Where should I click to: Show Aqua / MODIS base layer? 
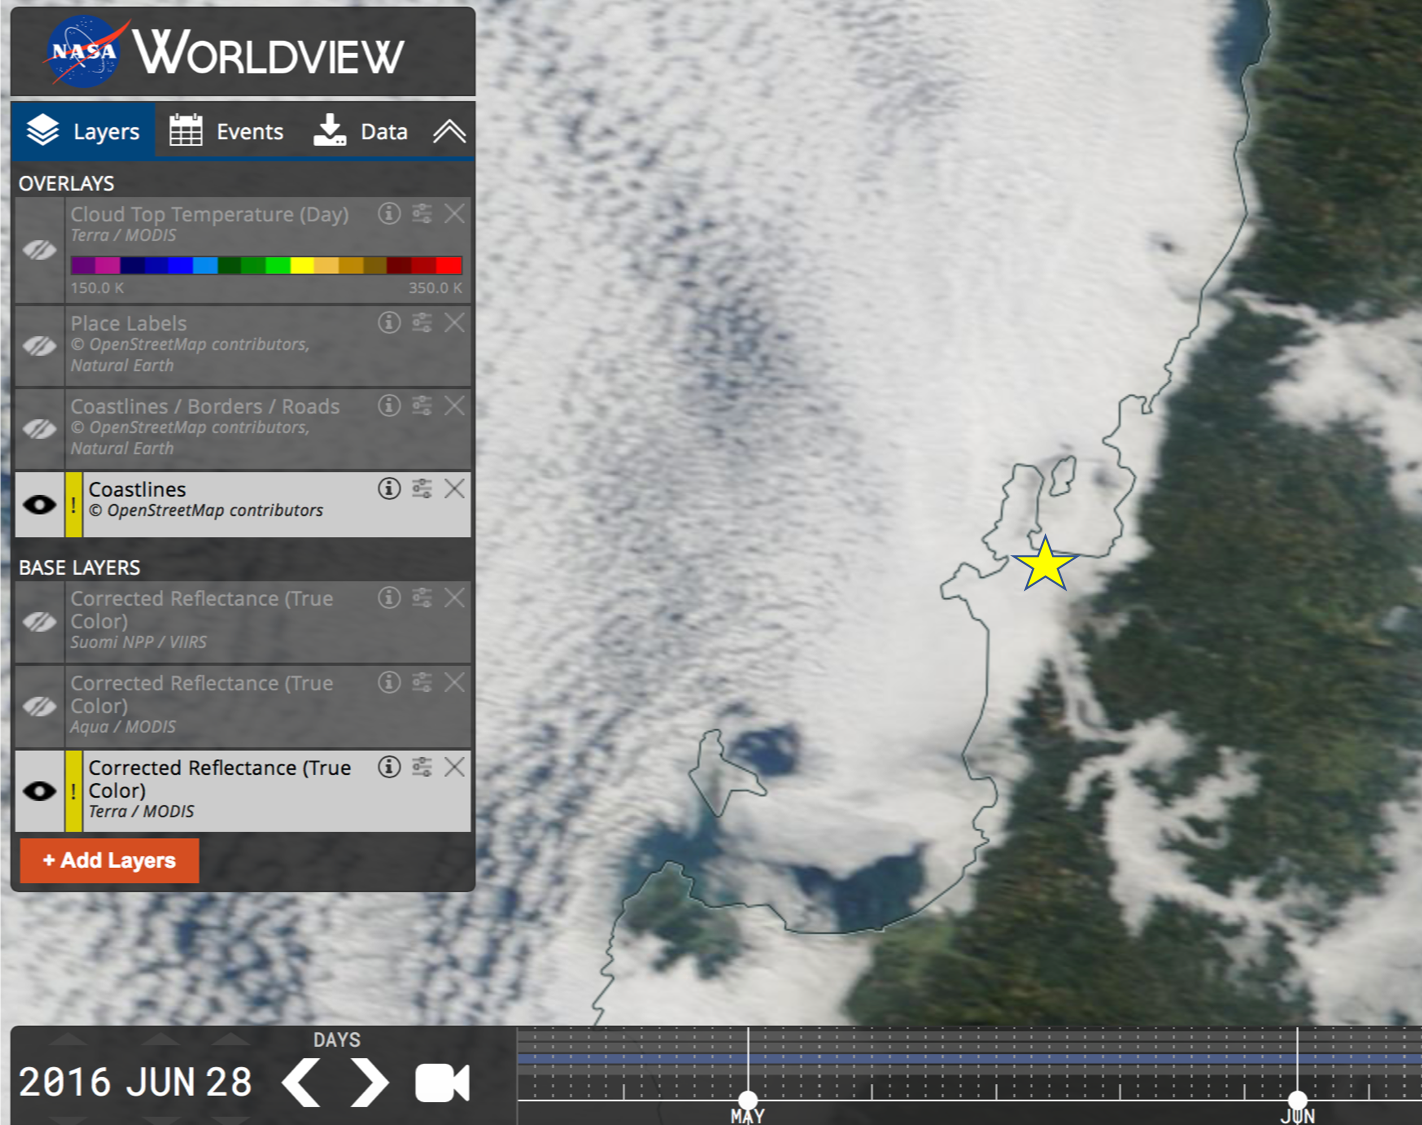(x=40, y=706)
